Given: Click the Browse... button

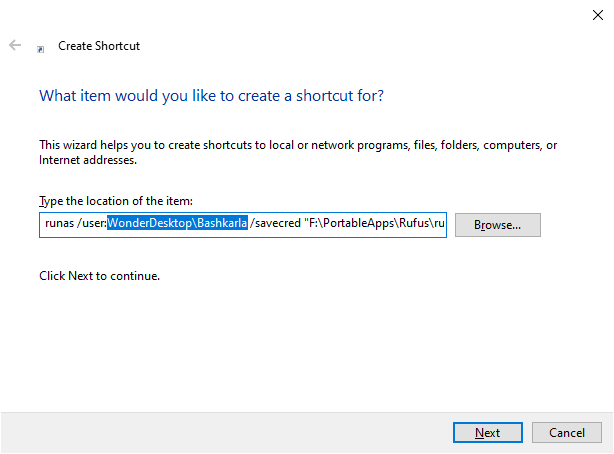Looking at the screenshot, I should tap(498, 225).
